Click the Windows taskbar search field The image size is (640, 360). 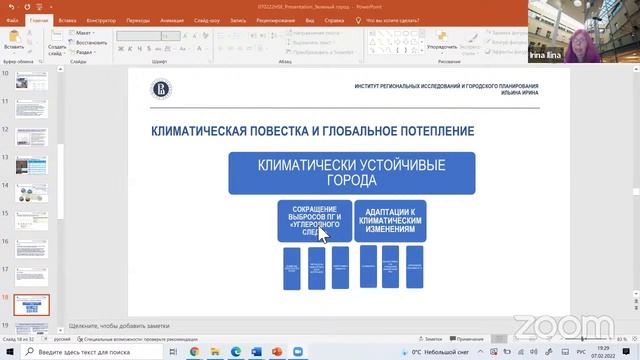pyautogui.click(x=92, y=352)
